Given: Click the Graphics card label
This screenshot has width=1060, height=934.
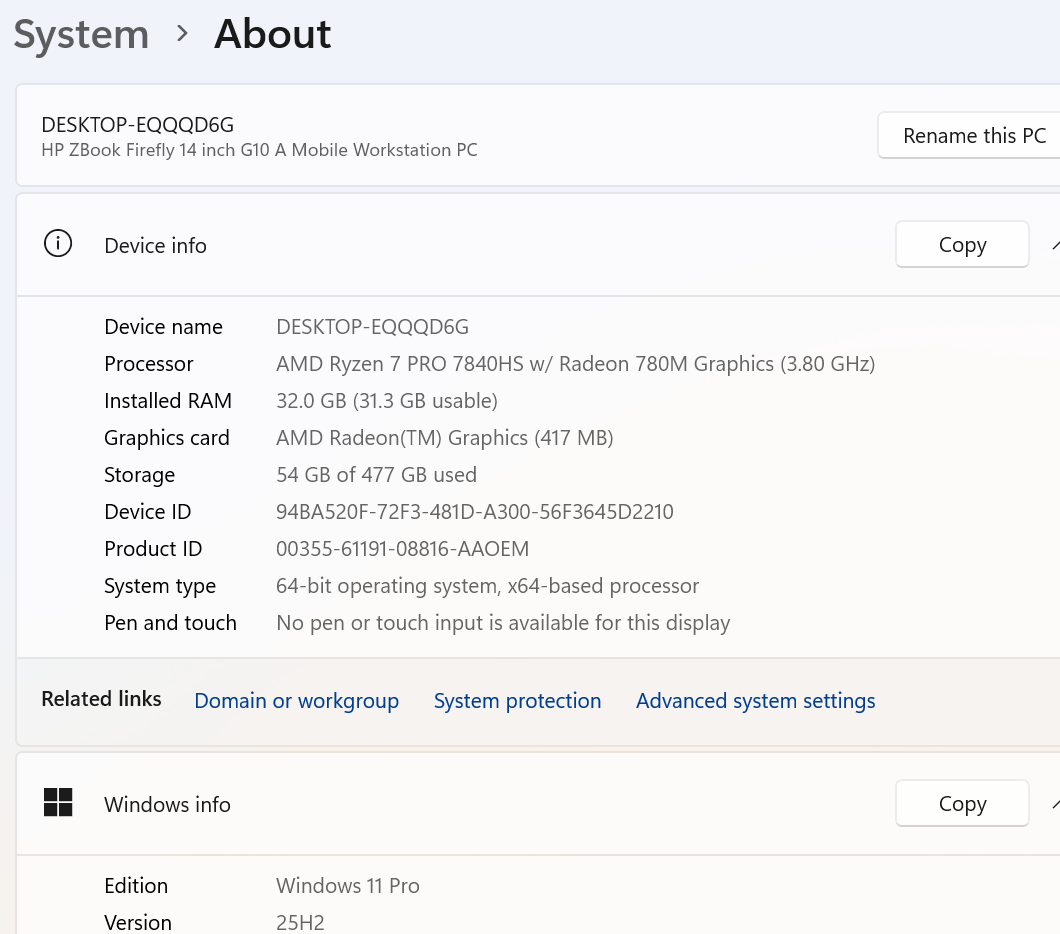Looking at the screenshot, I should pyautogui.click(x=166, y=438).
